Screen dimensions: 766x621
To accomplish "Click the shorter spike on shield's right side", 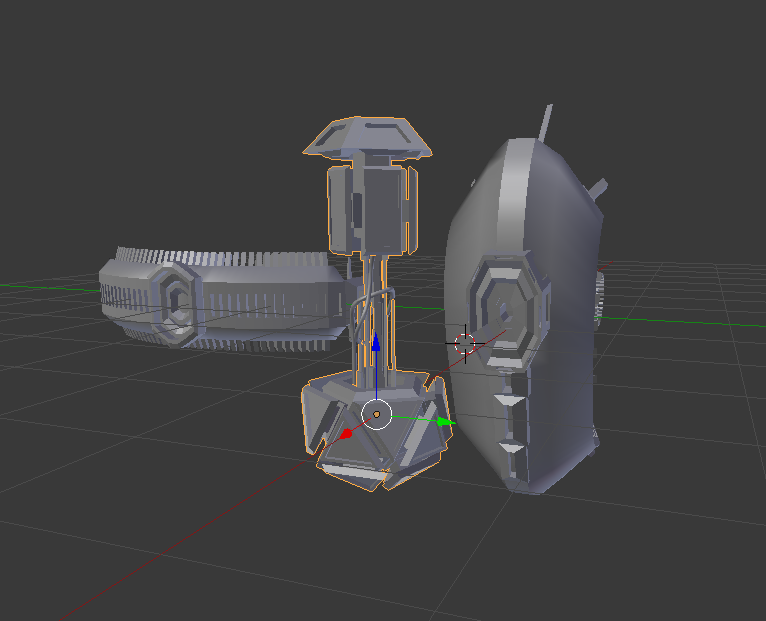I will point(598,188).
